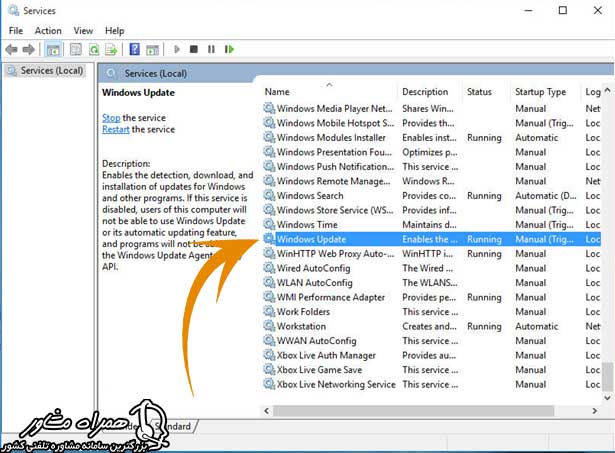Click the vertical scrollbar down arrow

[607, 398]
